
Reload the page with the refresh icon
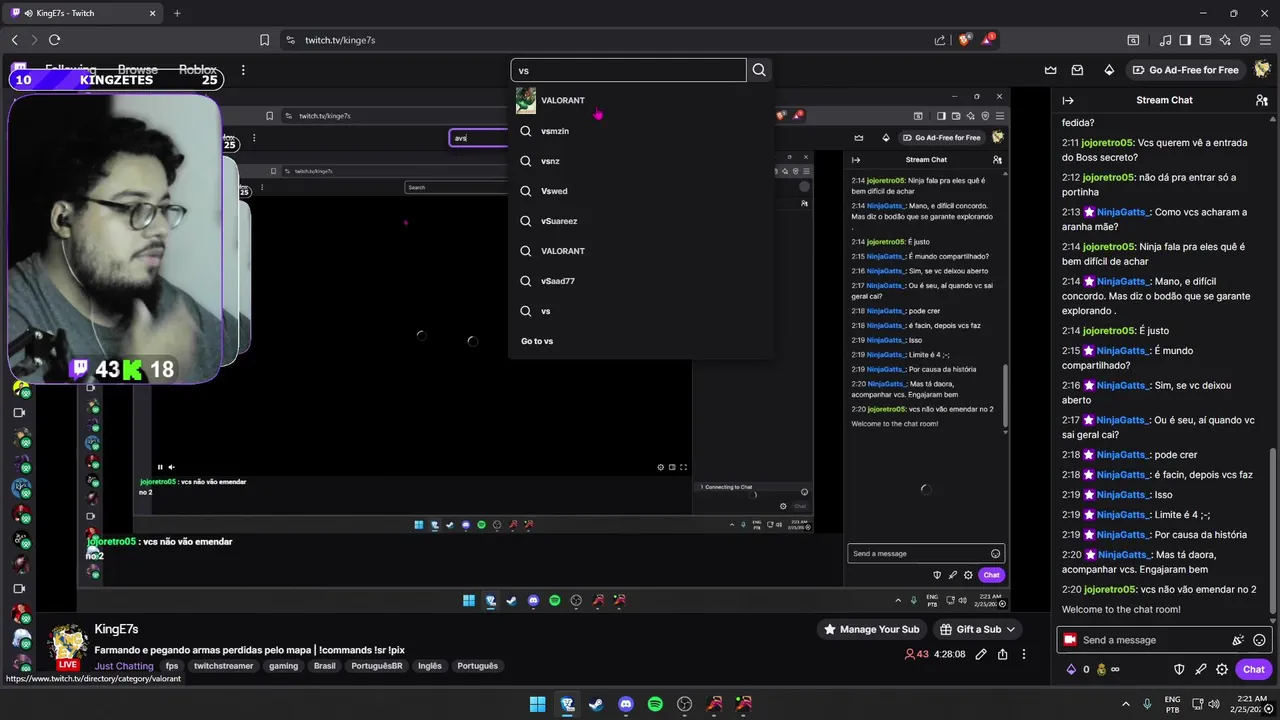point(54,40)
